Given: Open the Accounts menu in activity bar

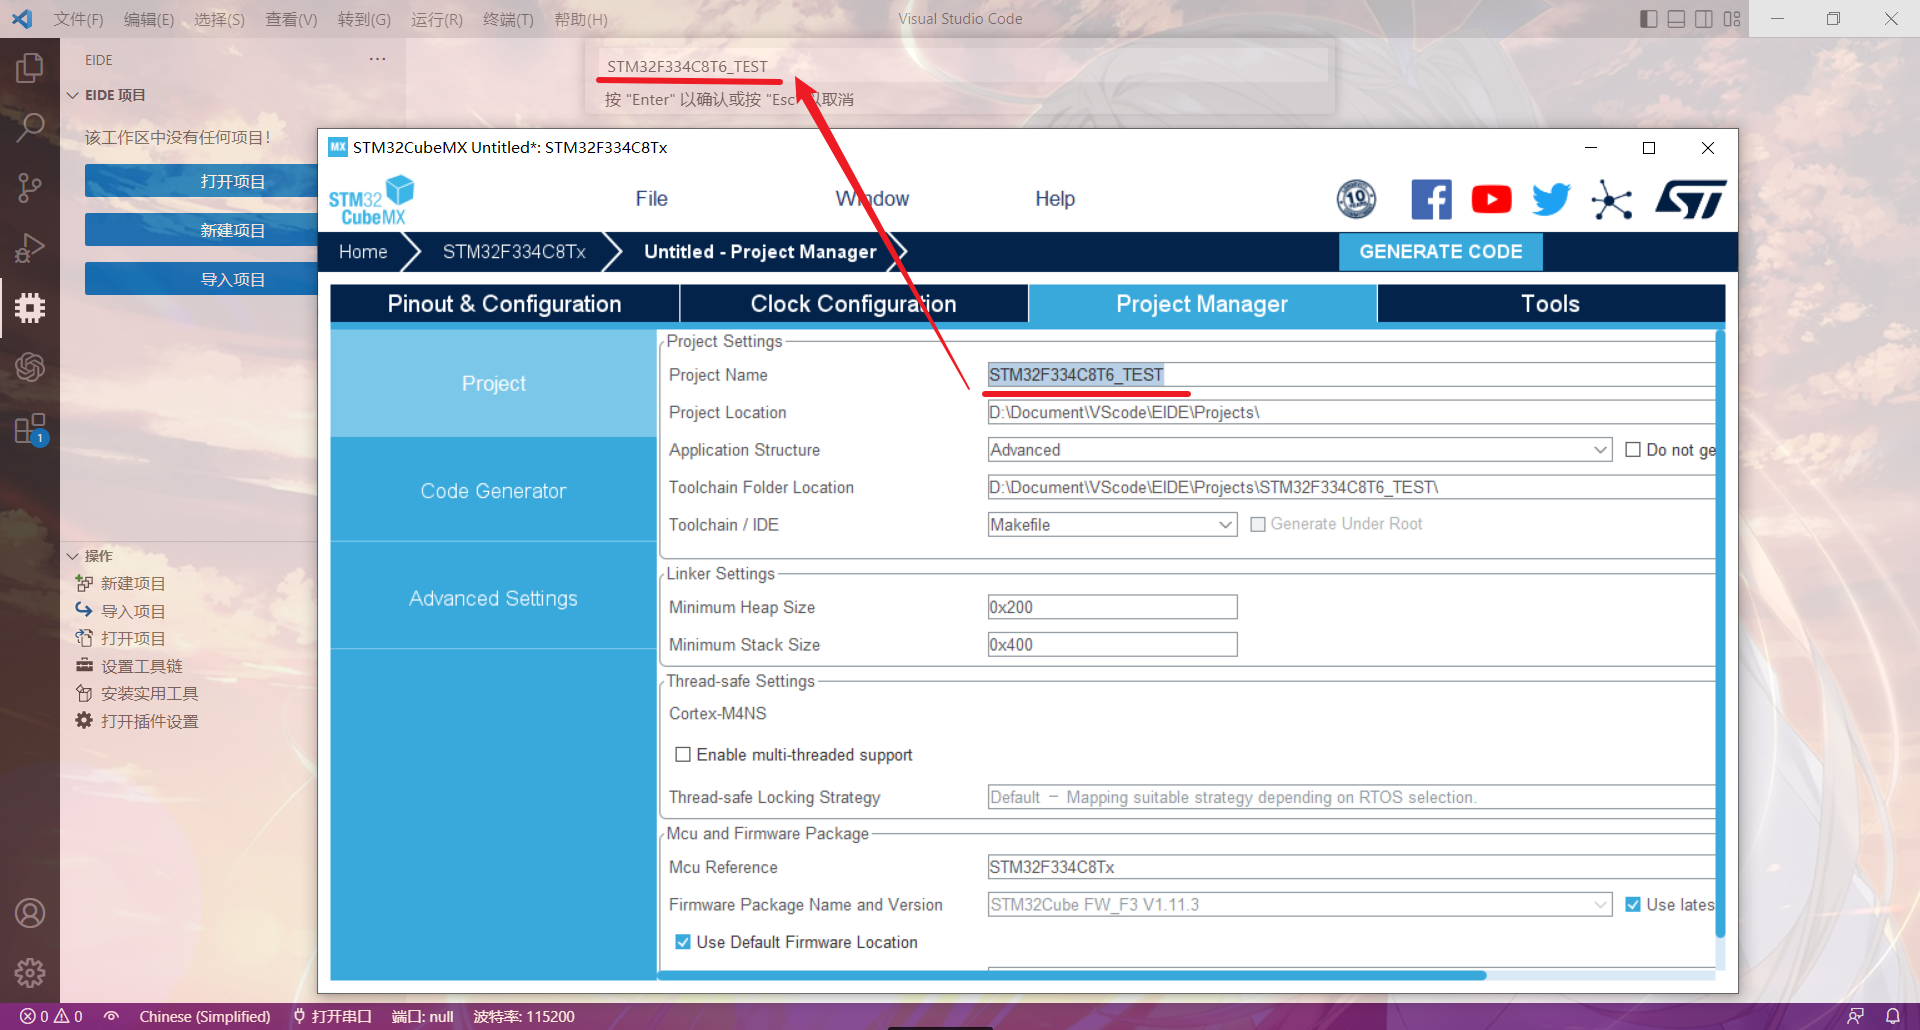Looking at the screenshot, I should pyautogui.click(x=30, y=913).
